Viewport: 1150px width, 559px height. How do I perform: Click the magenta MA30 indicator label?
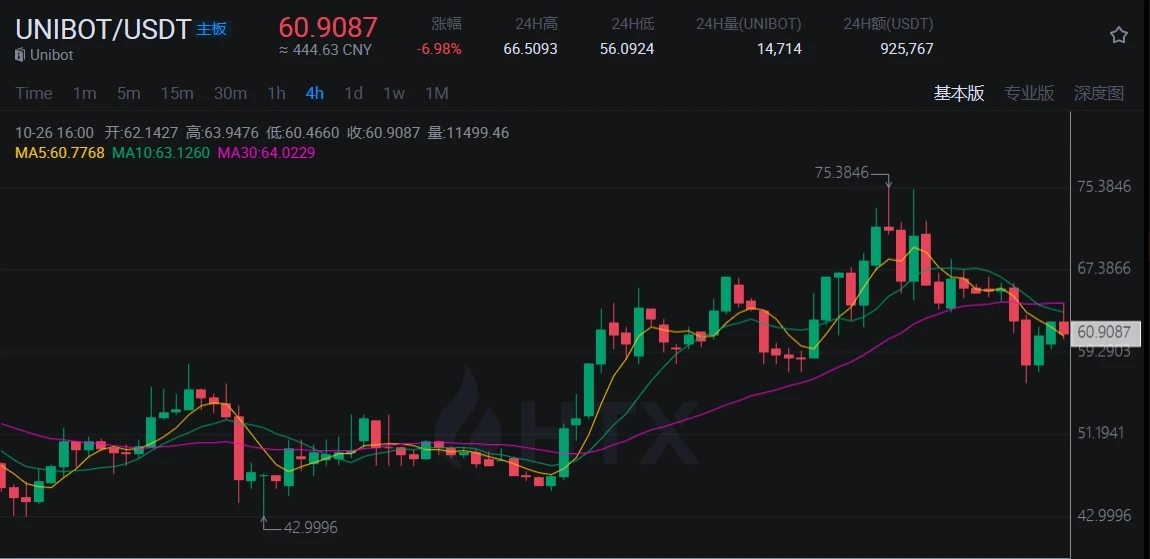tap(266, 153)
